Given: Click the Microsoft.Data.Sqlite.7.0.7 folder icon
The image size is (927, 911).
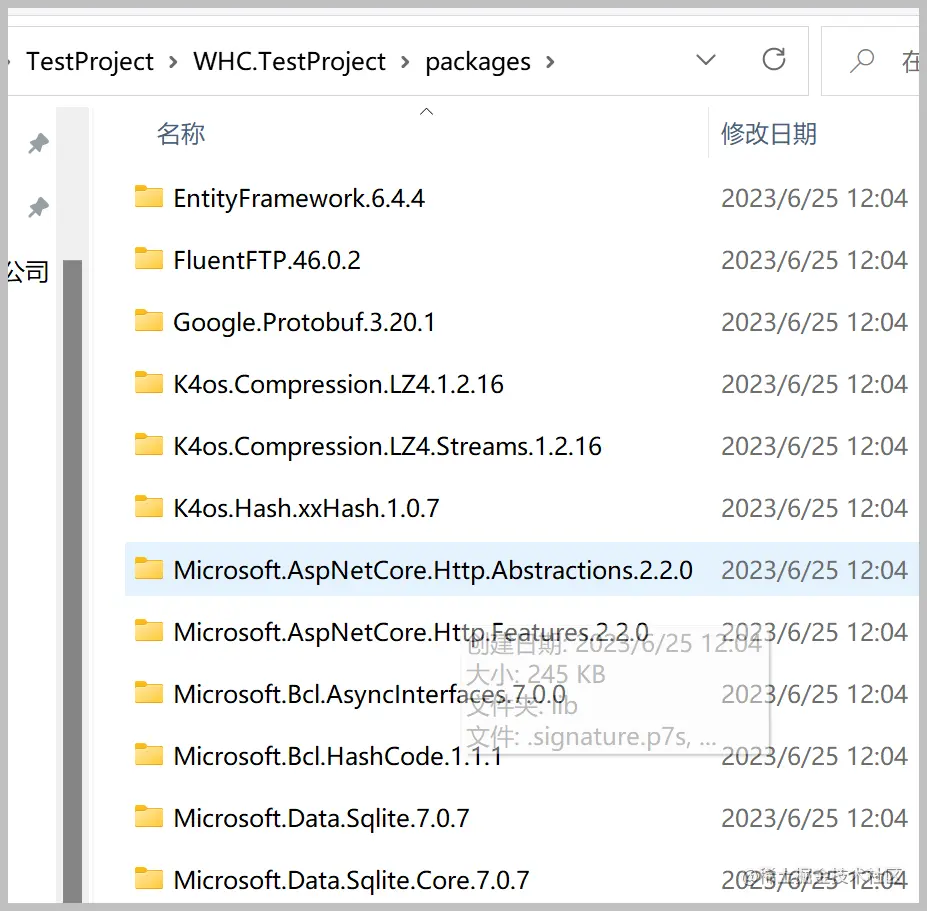Looking at the screenshot, I should click(148, 818).
